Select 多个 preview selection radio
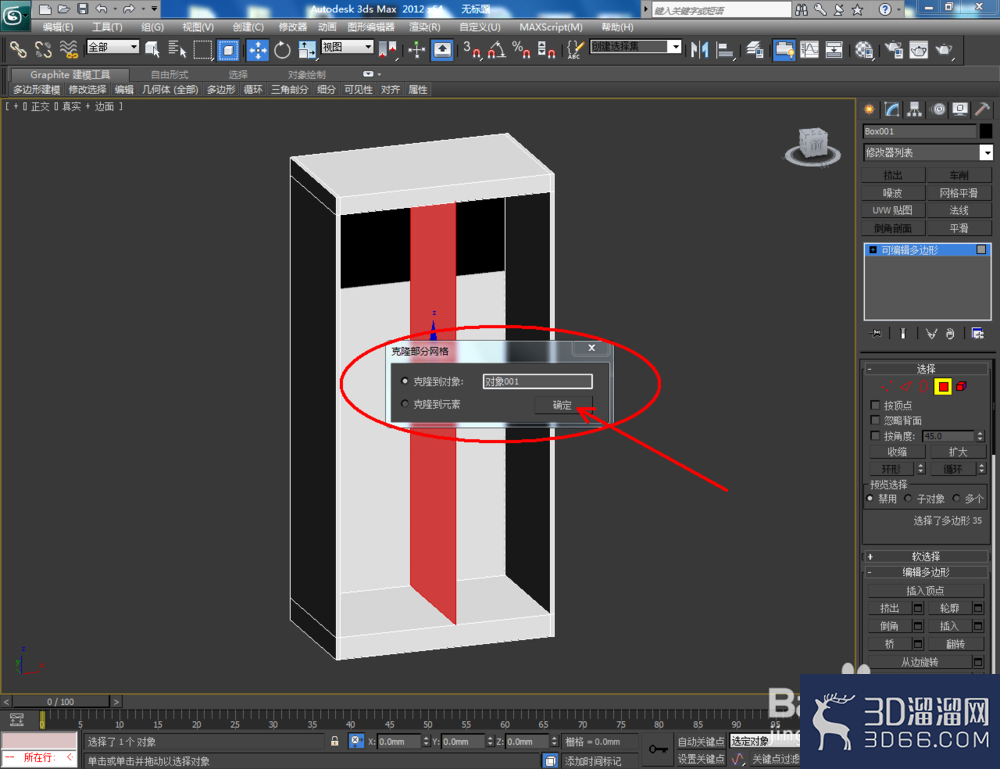 [956, 498]
